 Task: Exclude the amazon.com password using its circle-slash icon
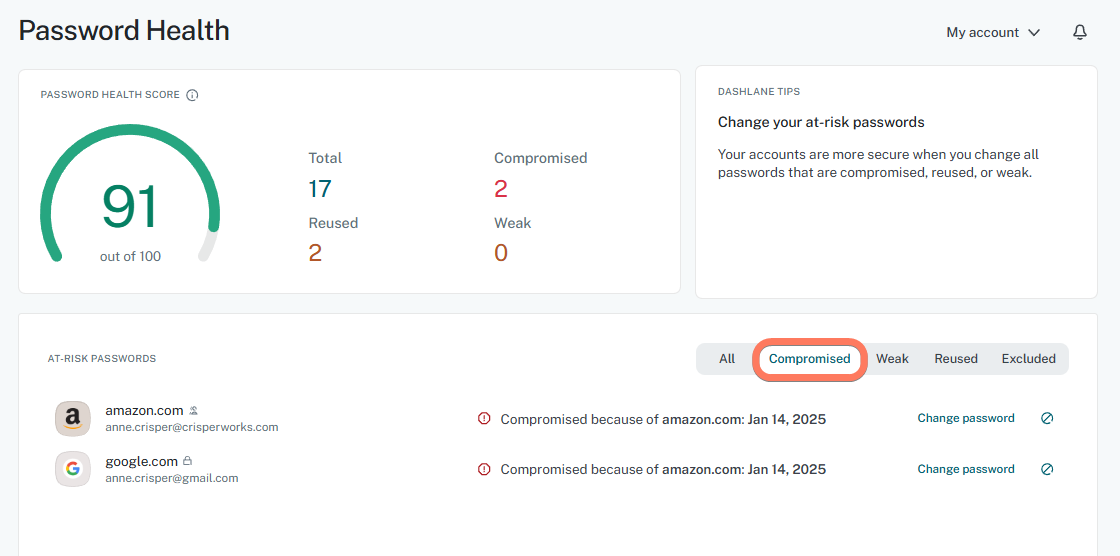click(1047, 419)
